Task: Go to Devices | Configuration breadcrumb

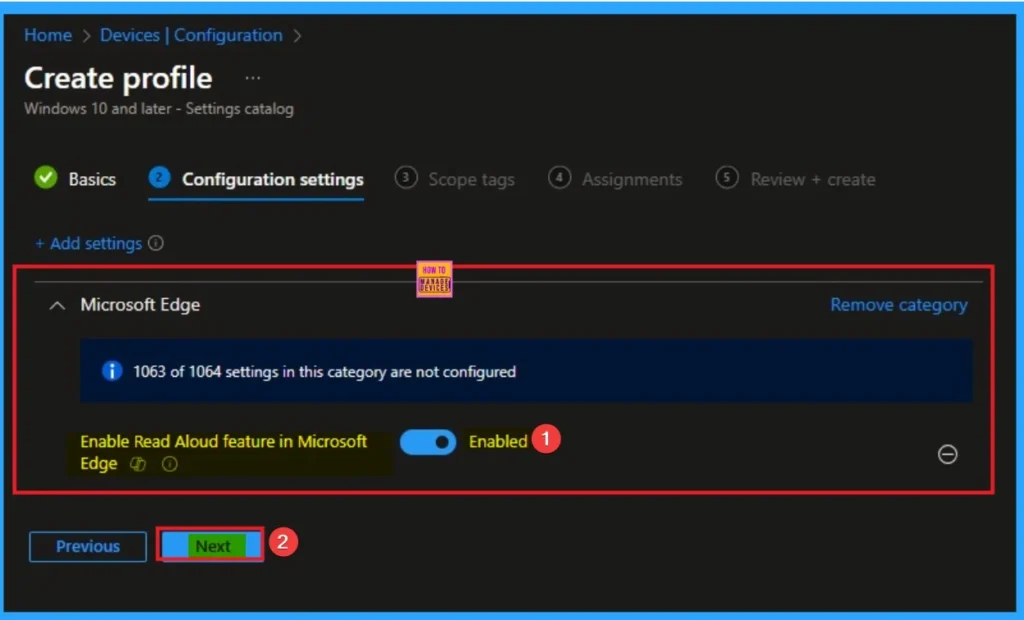Action: tap(191, 35)
